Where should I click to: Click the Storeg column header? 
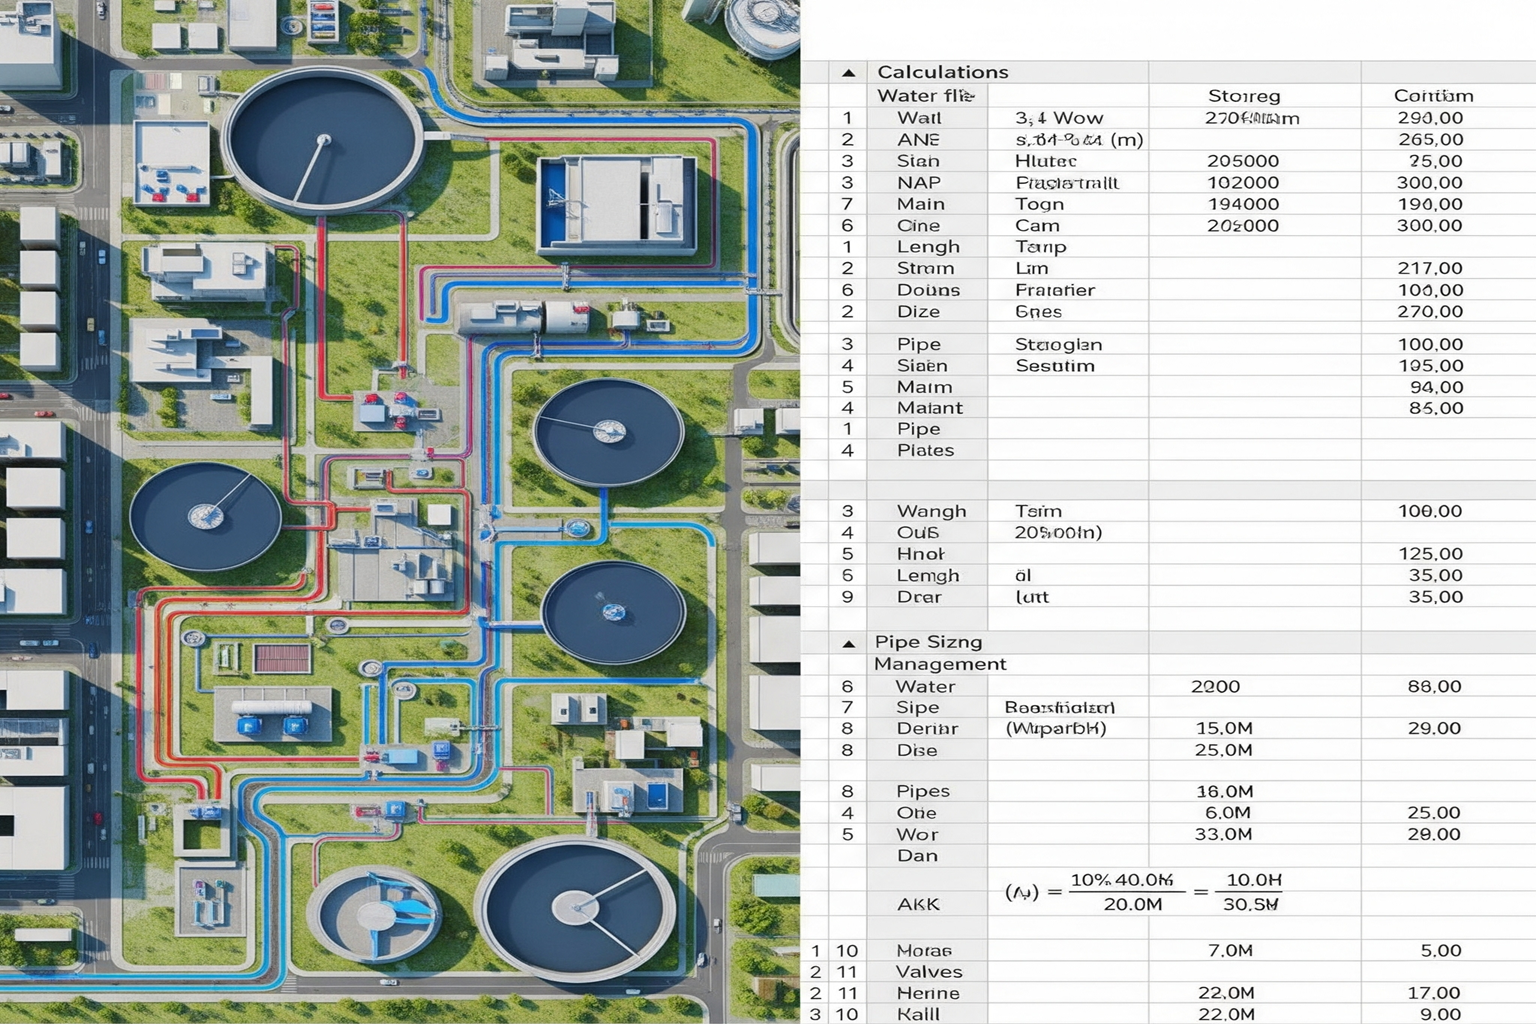pos(1243,96)
